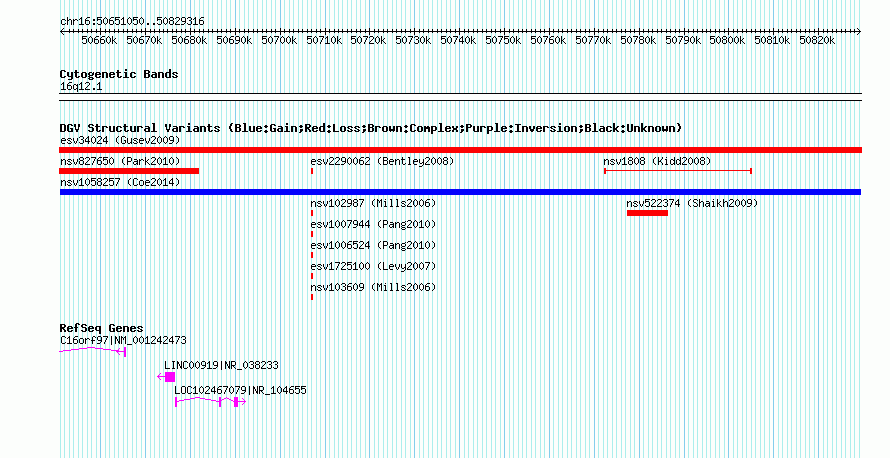Open esv2290062 (Bentley2008) variant label

382,161
